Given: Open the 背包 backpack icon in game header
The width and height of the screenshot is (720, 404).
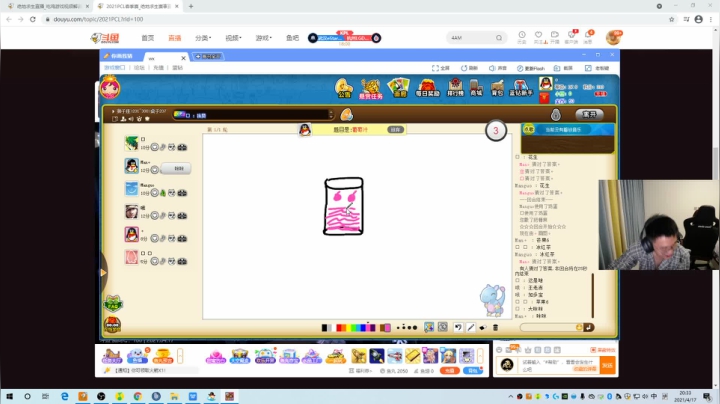Looking at the screenshot, I should 497,88.
